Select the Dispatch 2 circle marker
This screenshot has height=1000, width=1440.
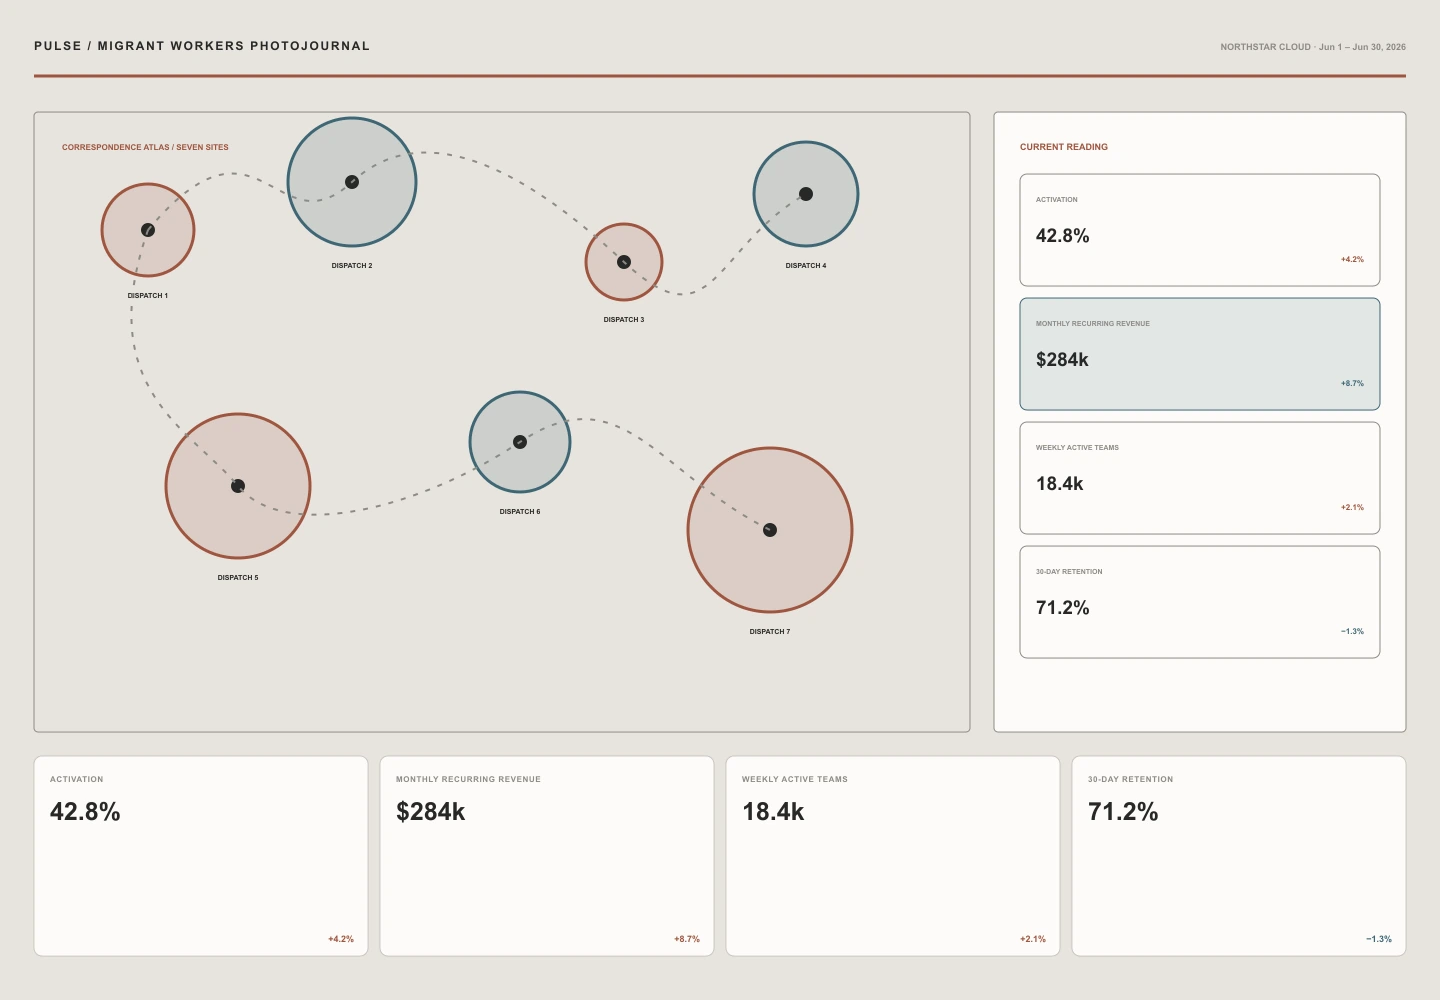(x=352, y=182)
